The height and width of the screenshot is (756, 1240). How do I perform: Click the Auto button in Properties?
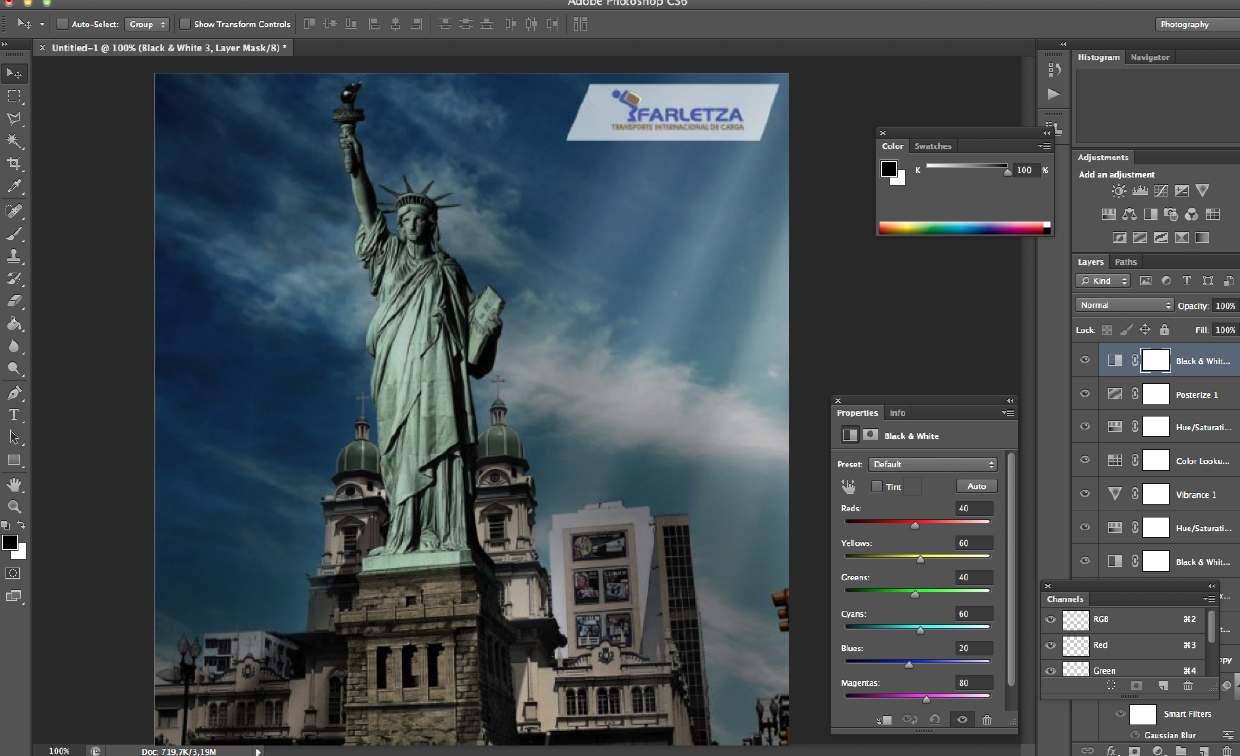click(x=976, y=486)
